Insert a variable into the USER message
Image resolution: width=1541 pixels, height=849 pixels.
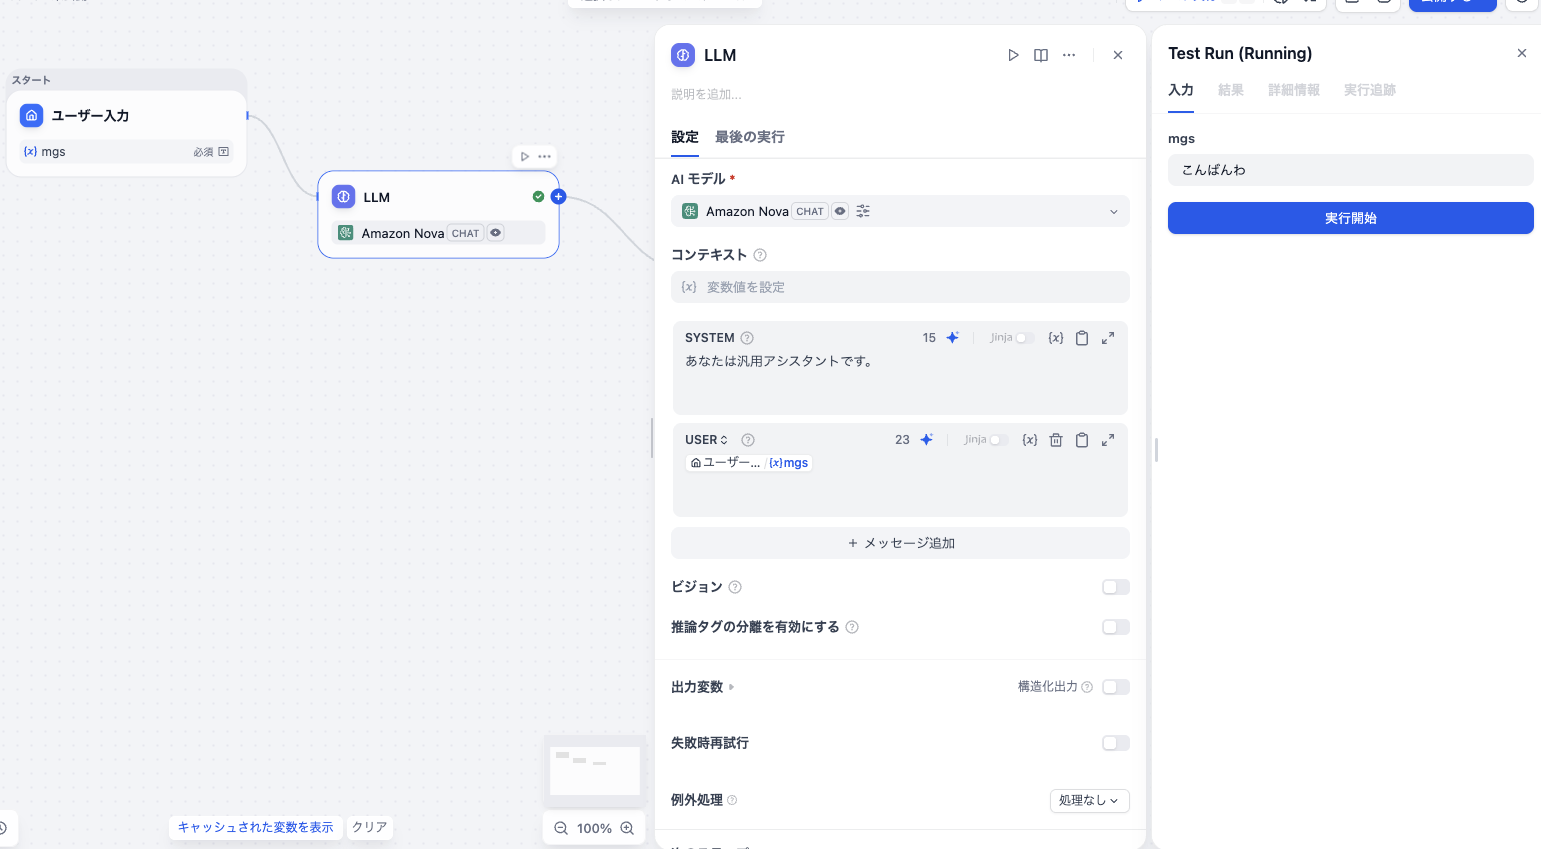pyautogui.click(x=1029, y=440)
